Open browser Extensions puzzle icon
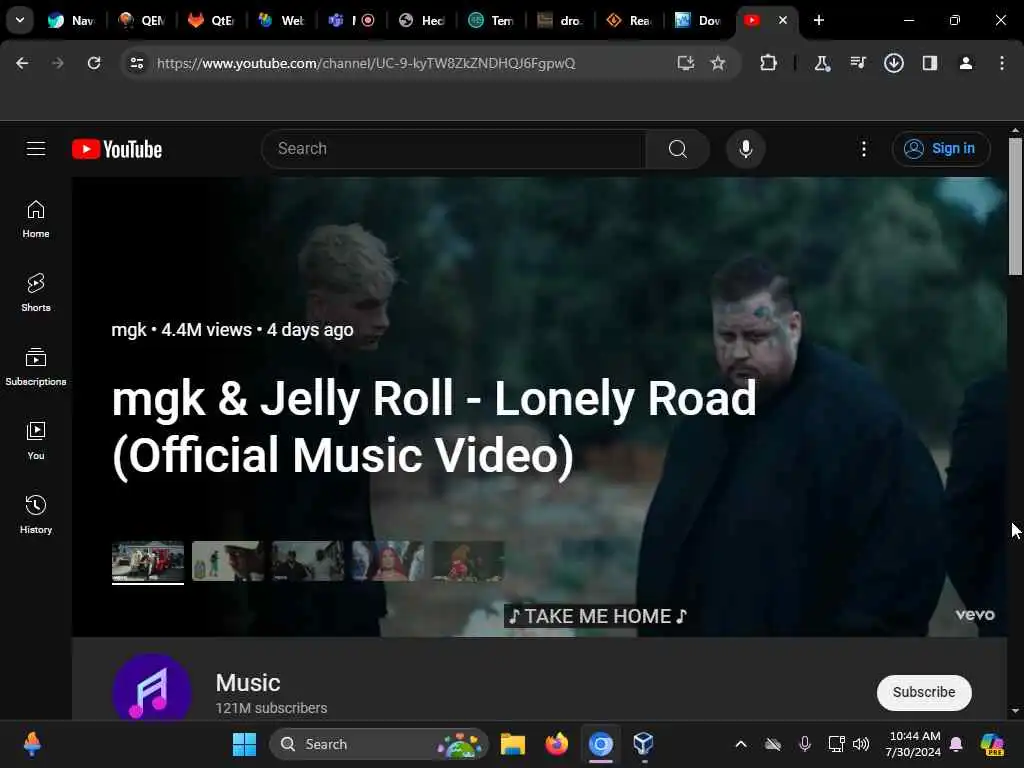1024x768 pixels. (769, 63)
